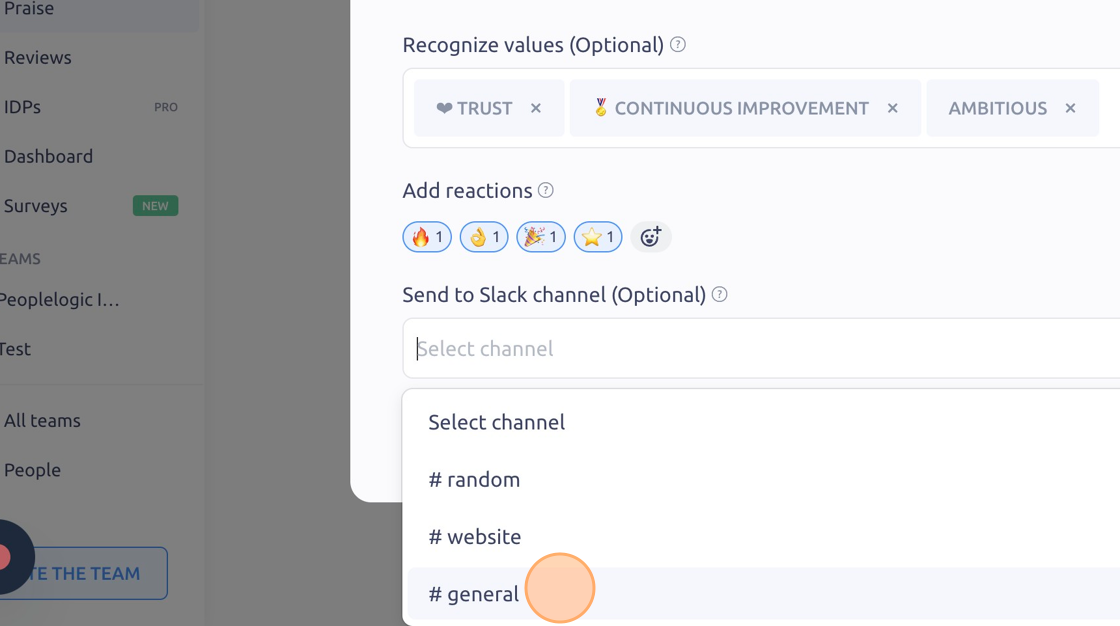Open the add new reaction emoji picker

[651, 237]
